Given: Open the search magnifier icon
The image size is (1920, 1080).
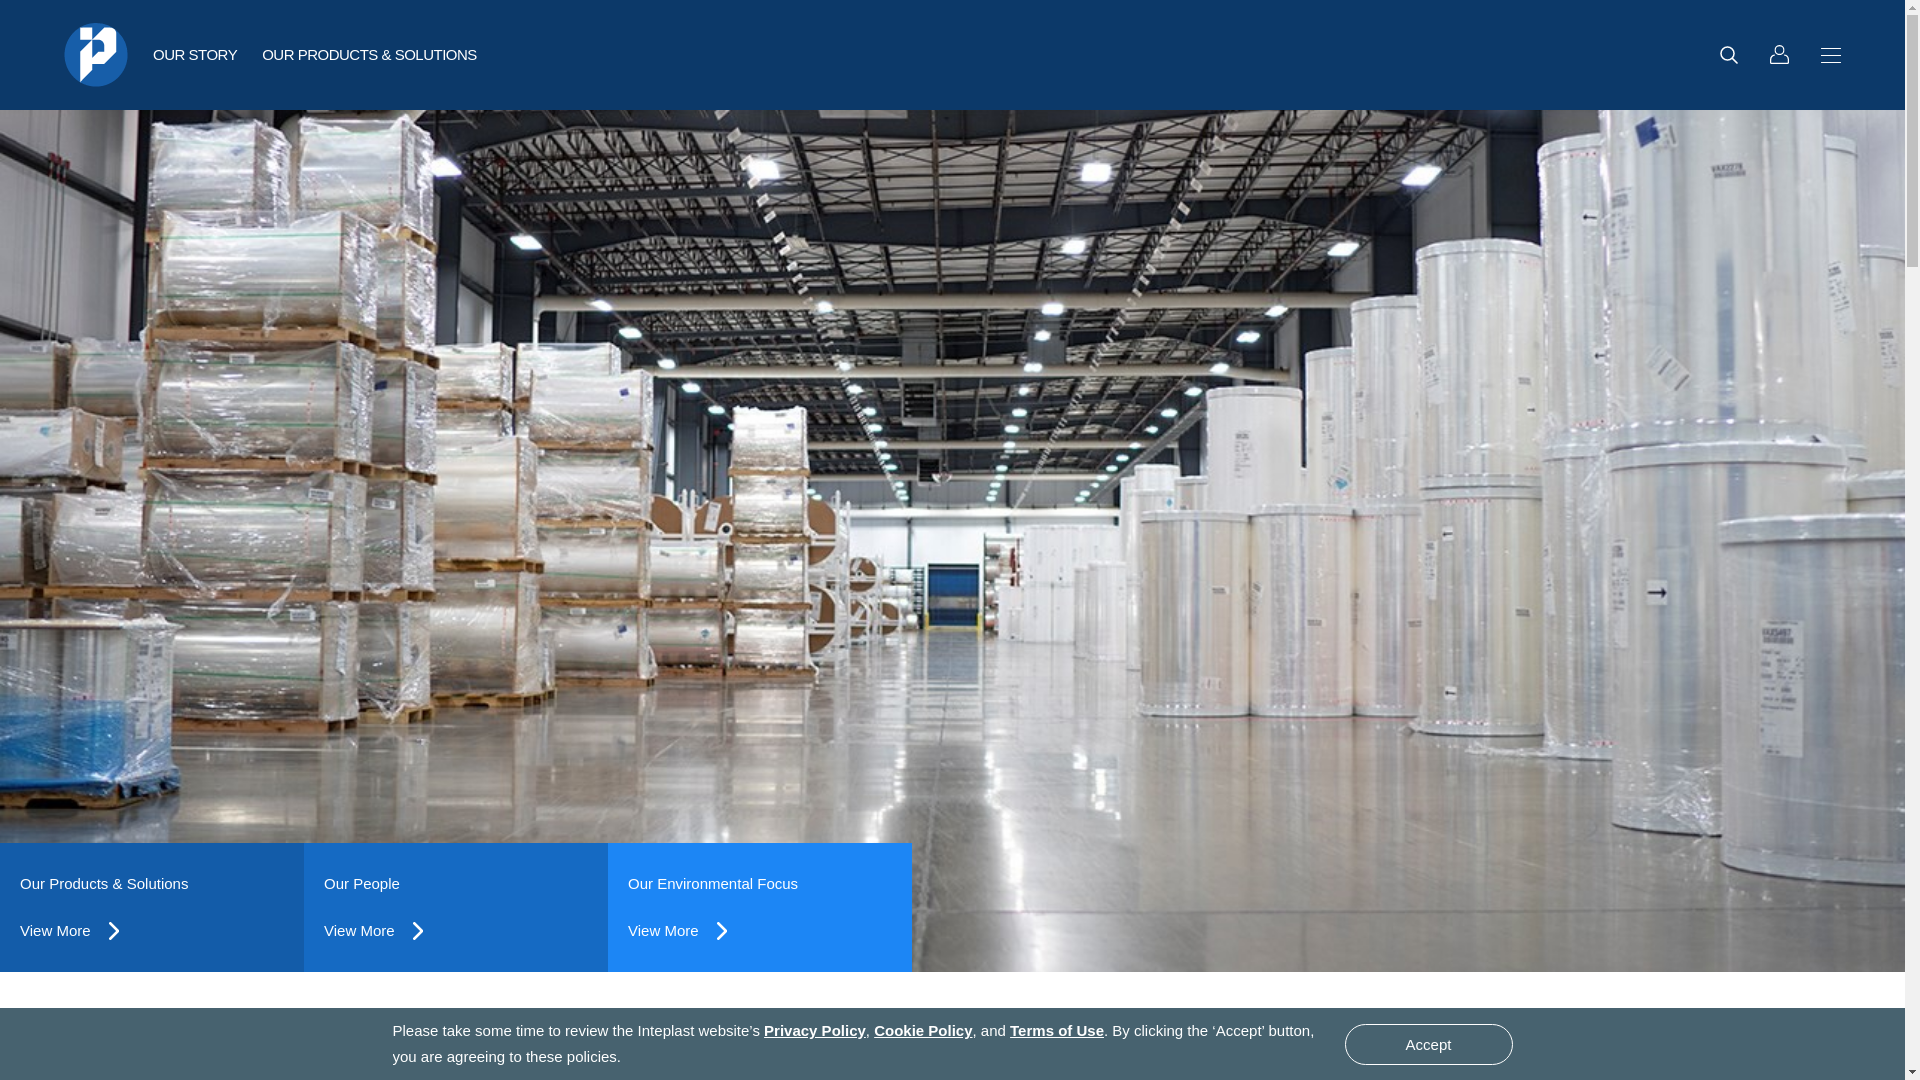Looking at the screenshot, I should coord(1728,55).
